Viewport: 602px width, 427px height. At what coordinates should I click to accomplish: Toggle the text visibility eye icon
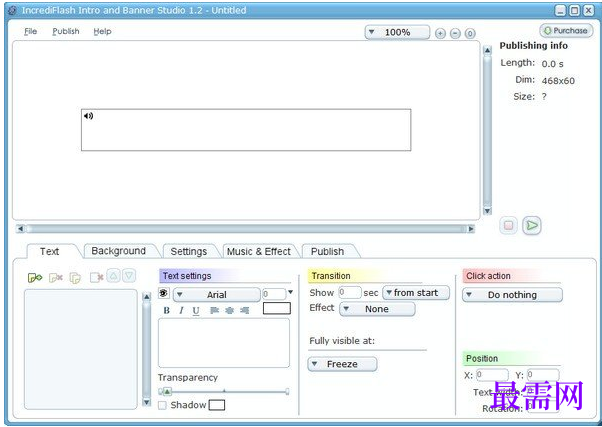164,293
